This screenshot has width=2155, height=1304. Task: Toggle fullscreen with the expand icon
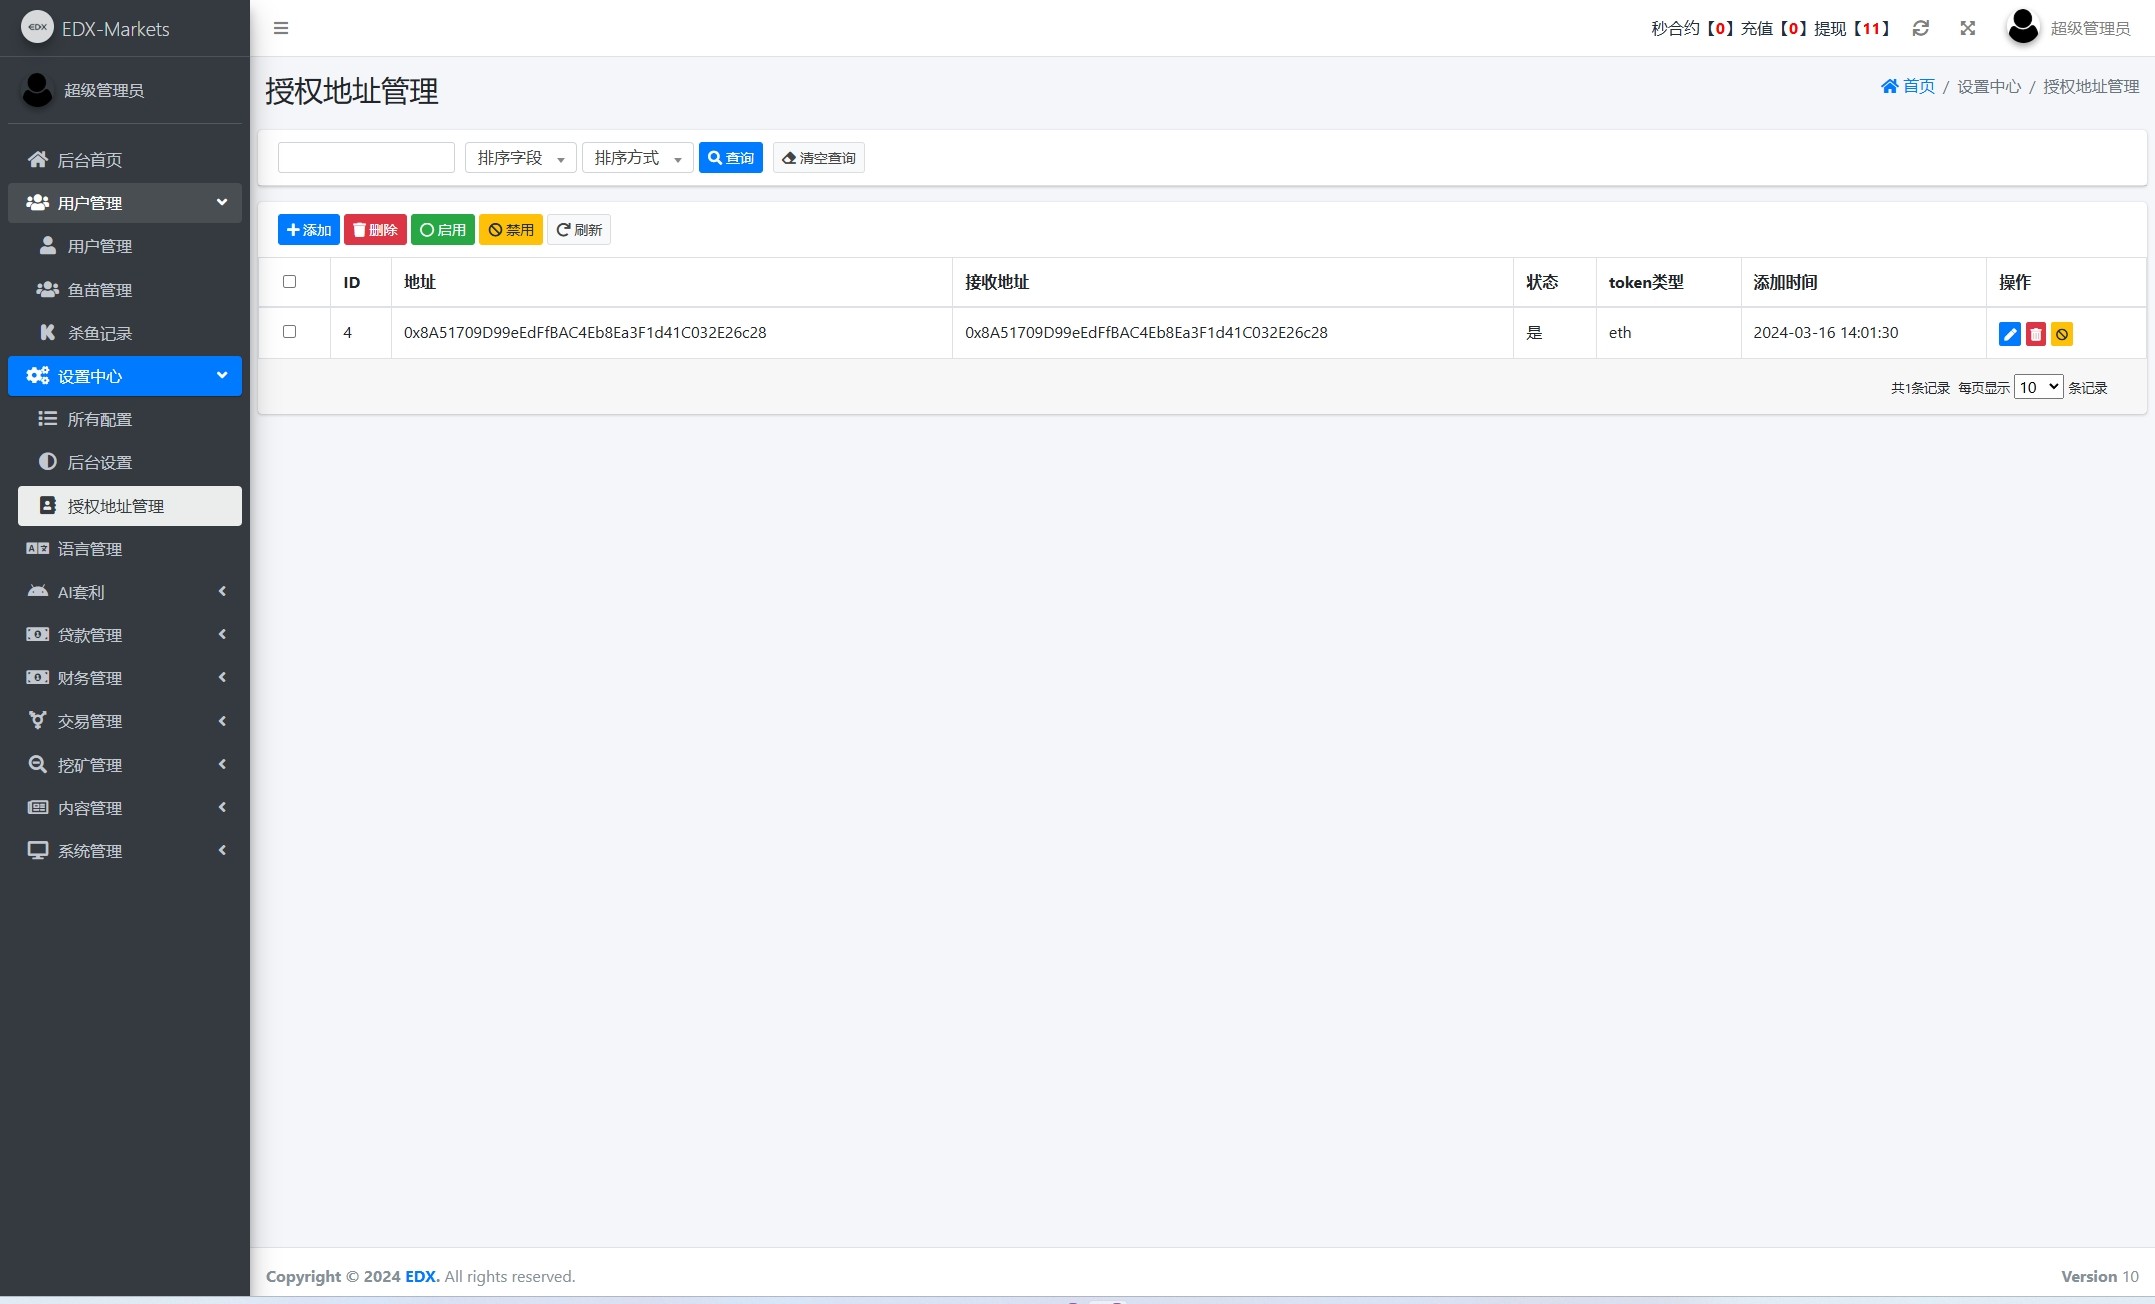(x=1967, y=28)
